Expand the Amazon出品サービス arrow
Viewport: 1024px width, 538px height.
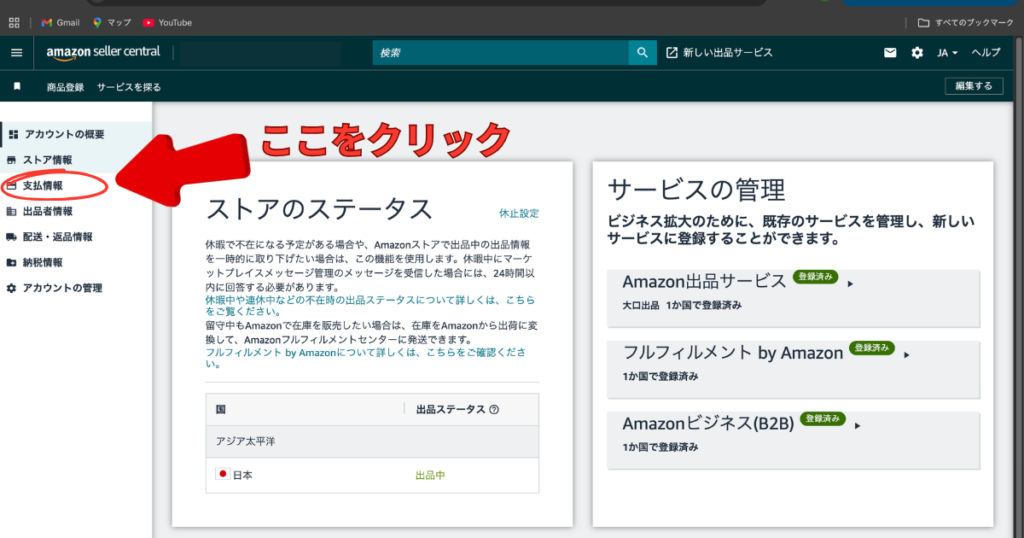[850, 284]
